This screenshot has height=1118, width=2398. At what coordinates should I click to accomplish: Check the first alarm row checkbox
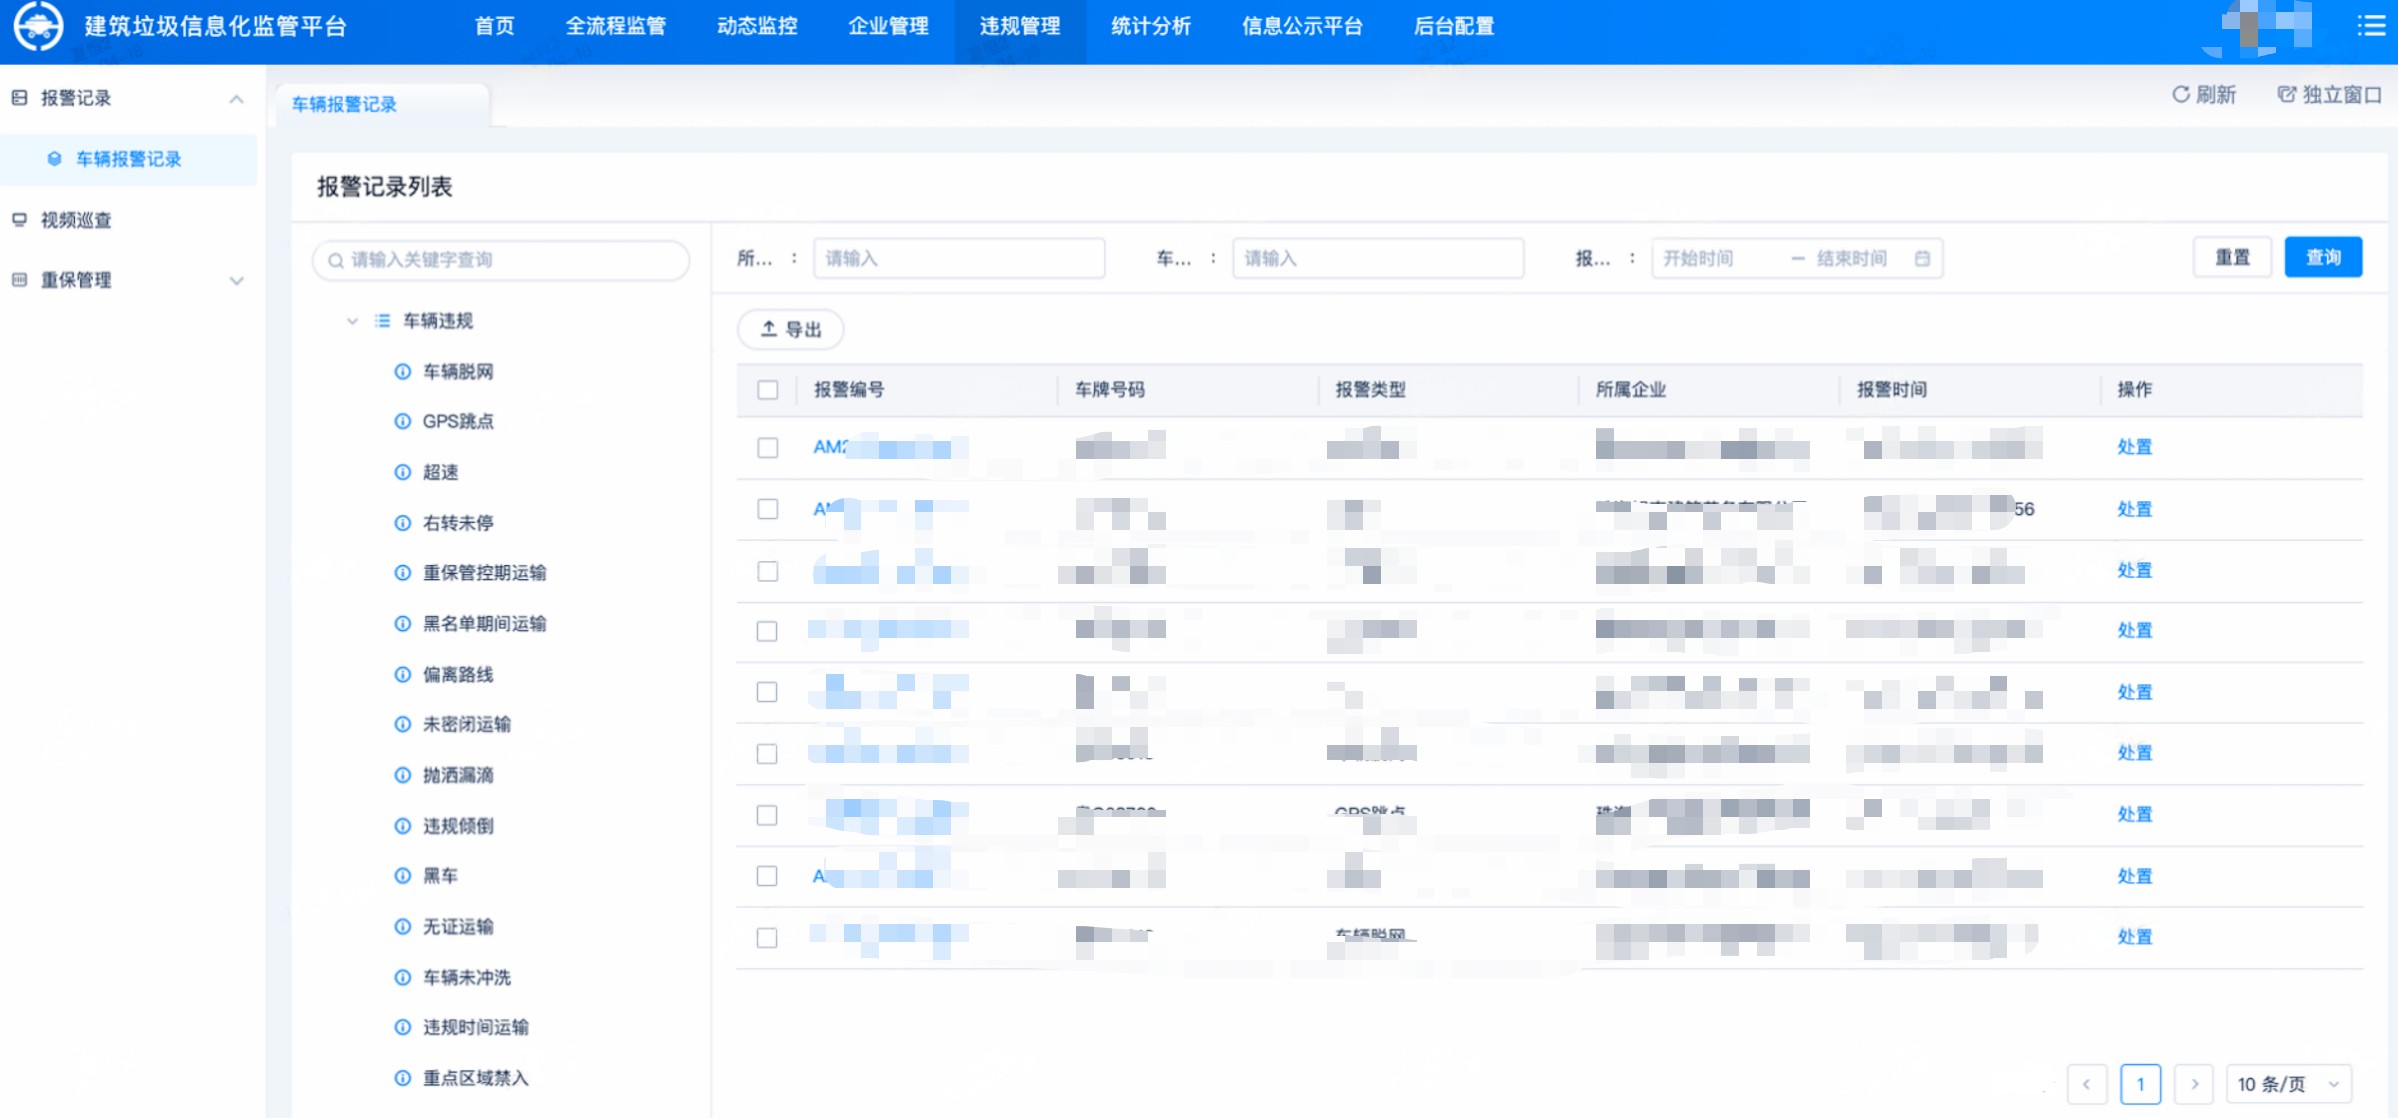tap(767, 449)
